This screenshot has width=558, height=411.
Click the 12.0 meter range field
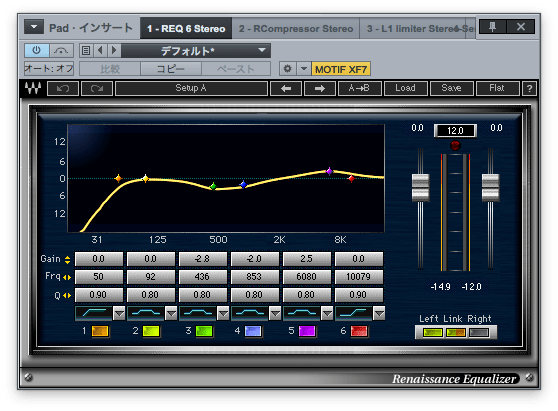(x=455, y=131)
